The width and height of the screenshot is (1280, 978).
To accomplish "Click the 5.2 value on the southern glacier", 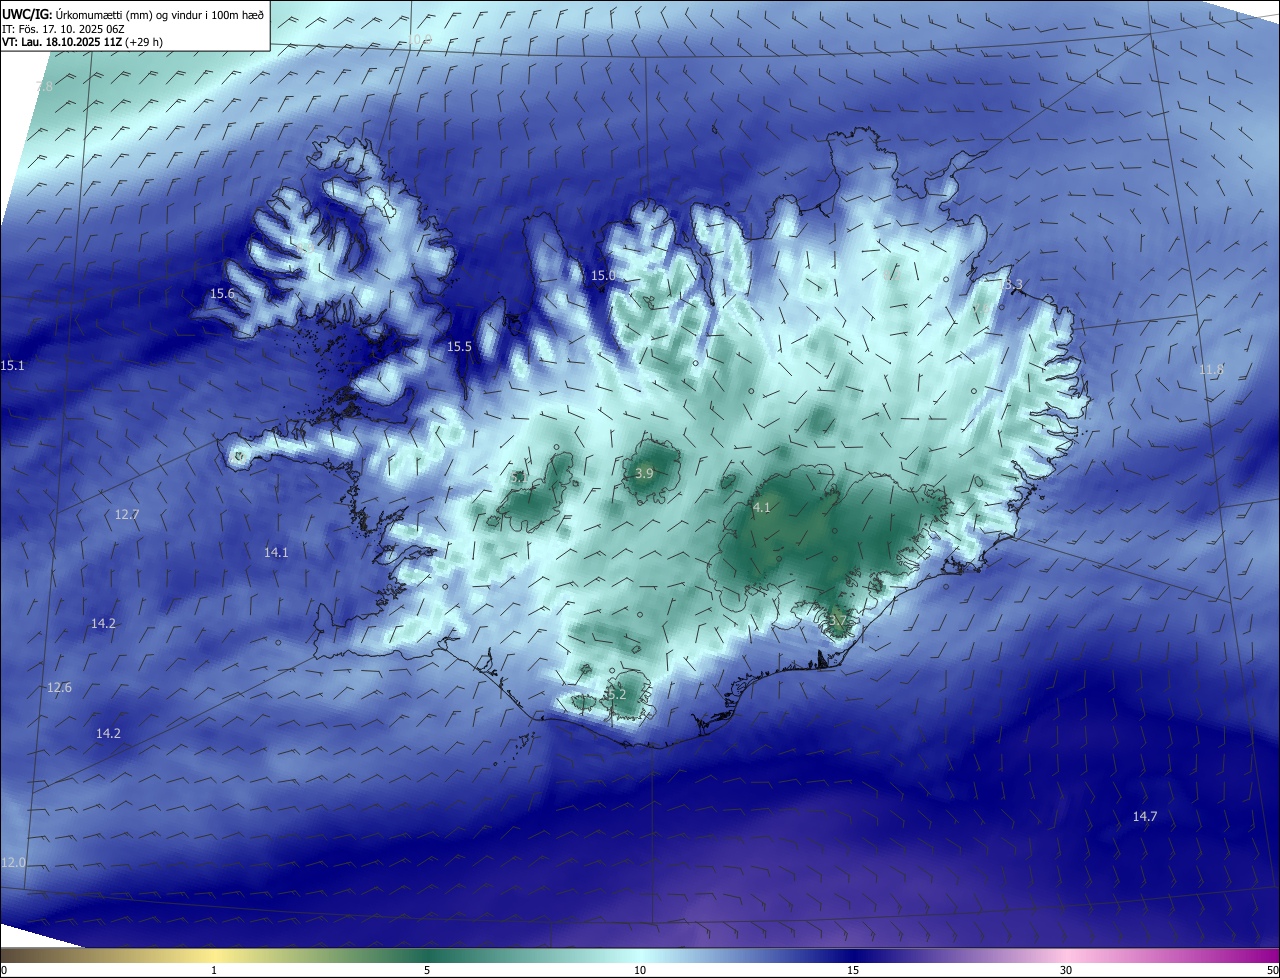I will pyautogui.click(x=617, y=694).
